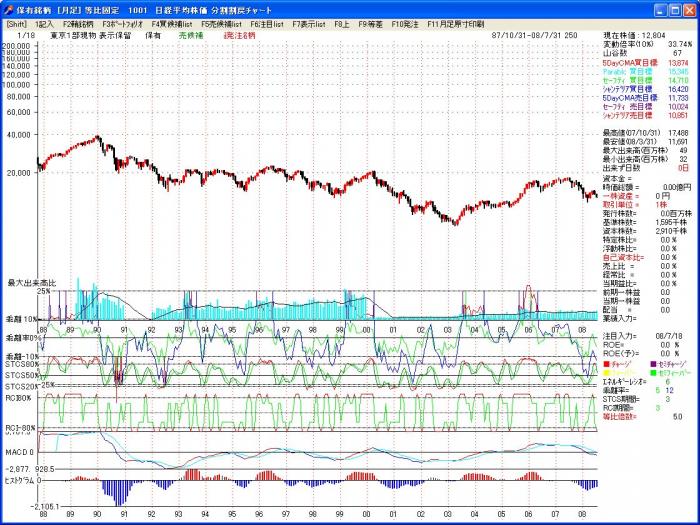The width and height of the screenshot is (700, 525).
Task: Click the RCI80% axis label
Action: click(18, 397)
